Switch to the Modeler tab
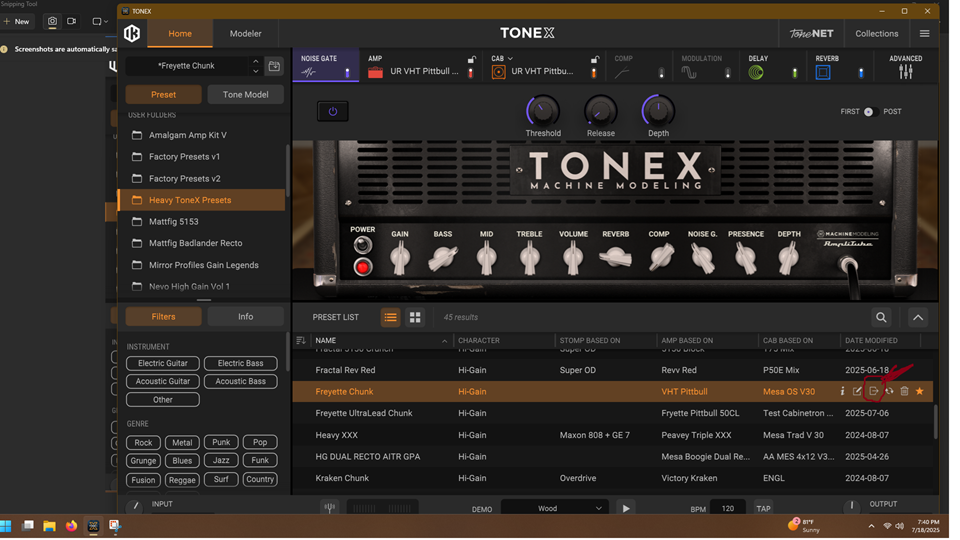 pos(245,34)
